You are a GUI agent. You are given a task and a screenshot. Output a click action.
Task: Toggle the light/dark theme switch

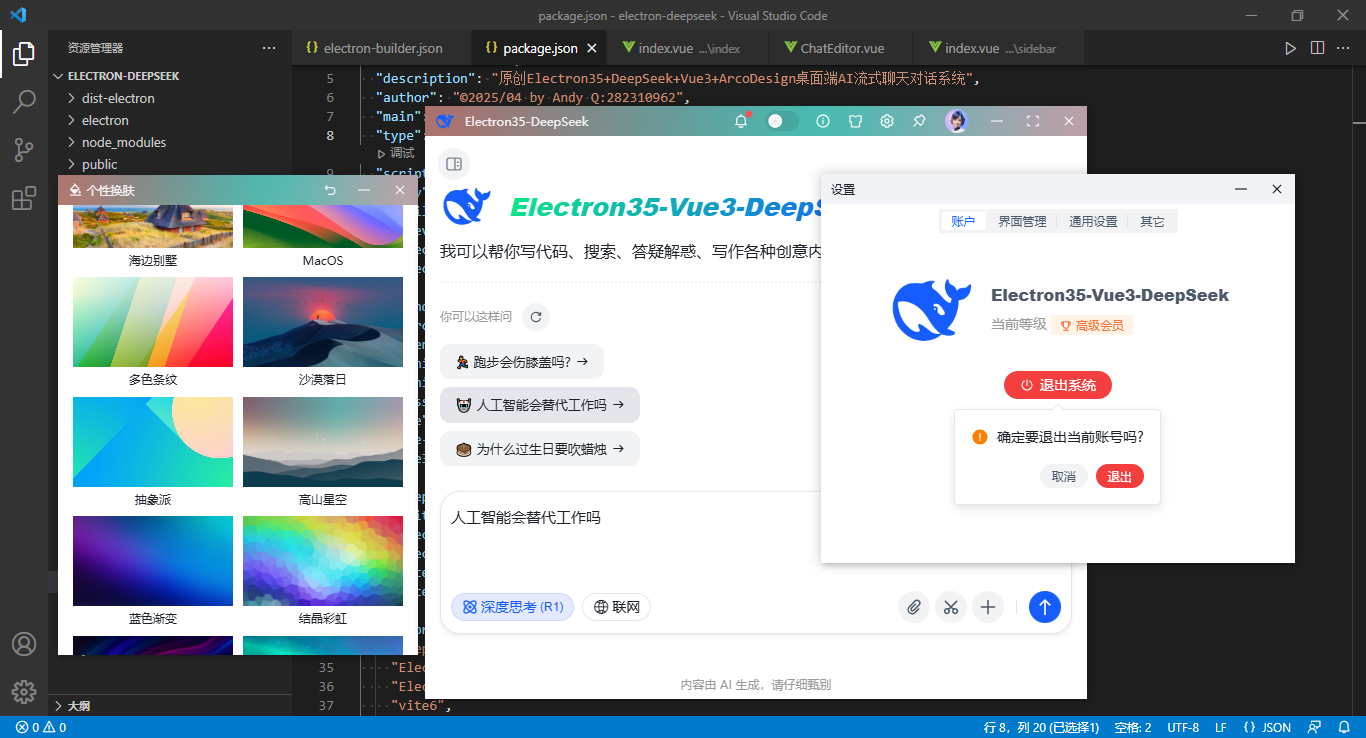click(782, 121)
